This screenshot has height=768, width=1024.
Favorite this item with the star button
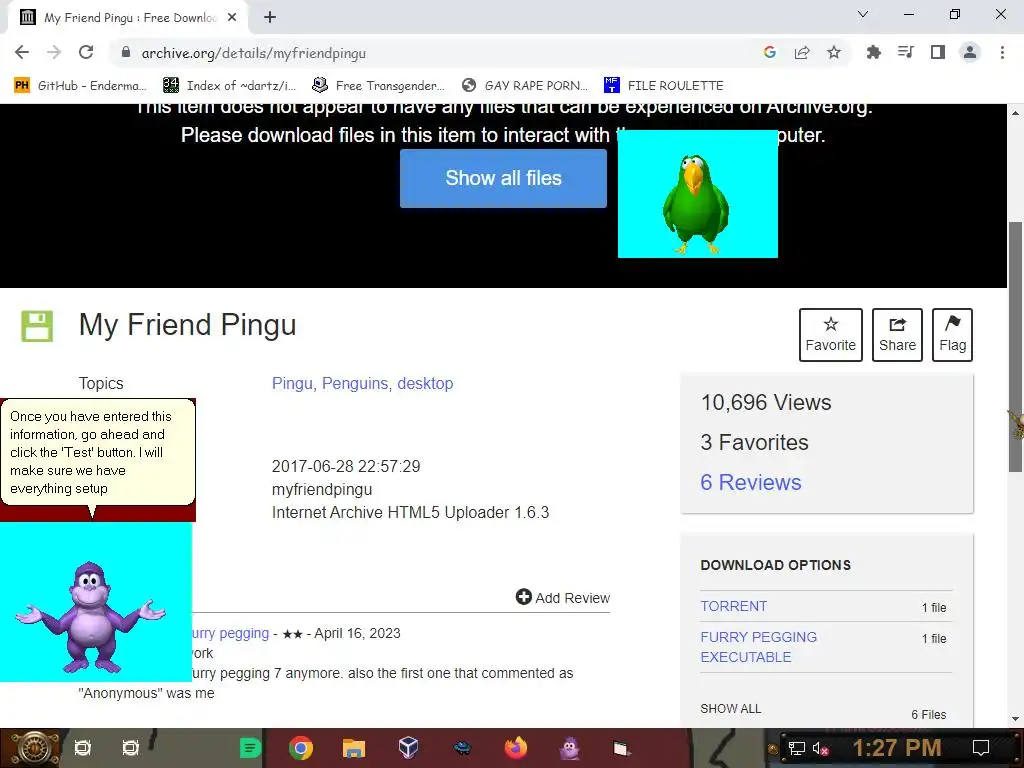tap(831, 334)
